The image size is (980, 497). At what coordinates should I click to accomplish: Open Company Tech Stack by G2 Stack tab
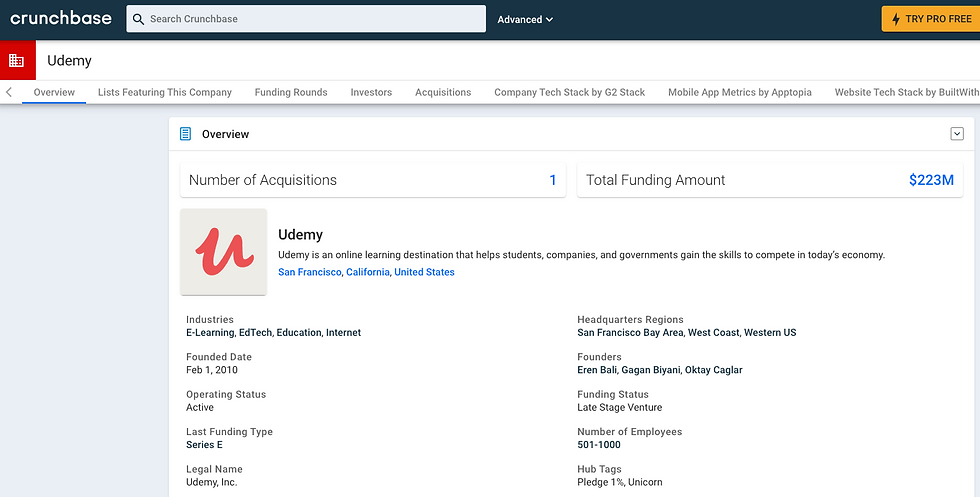click(569, 92)
